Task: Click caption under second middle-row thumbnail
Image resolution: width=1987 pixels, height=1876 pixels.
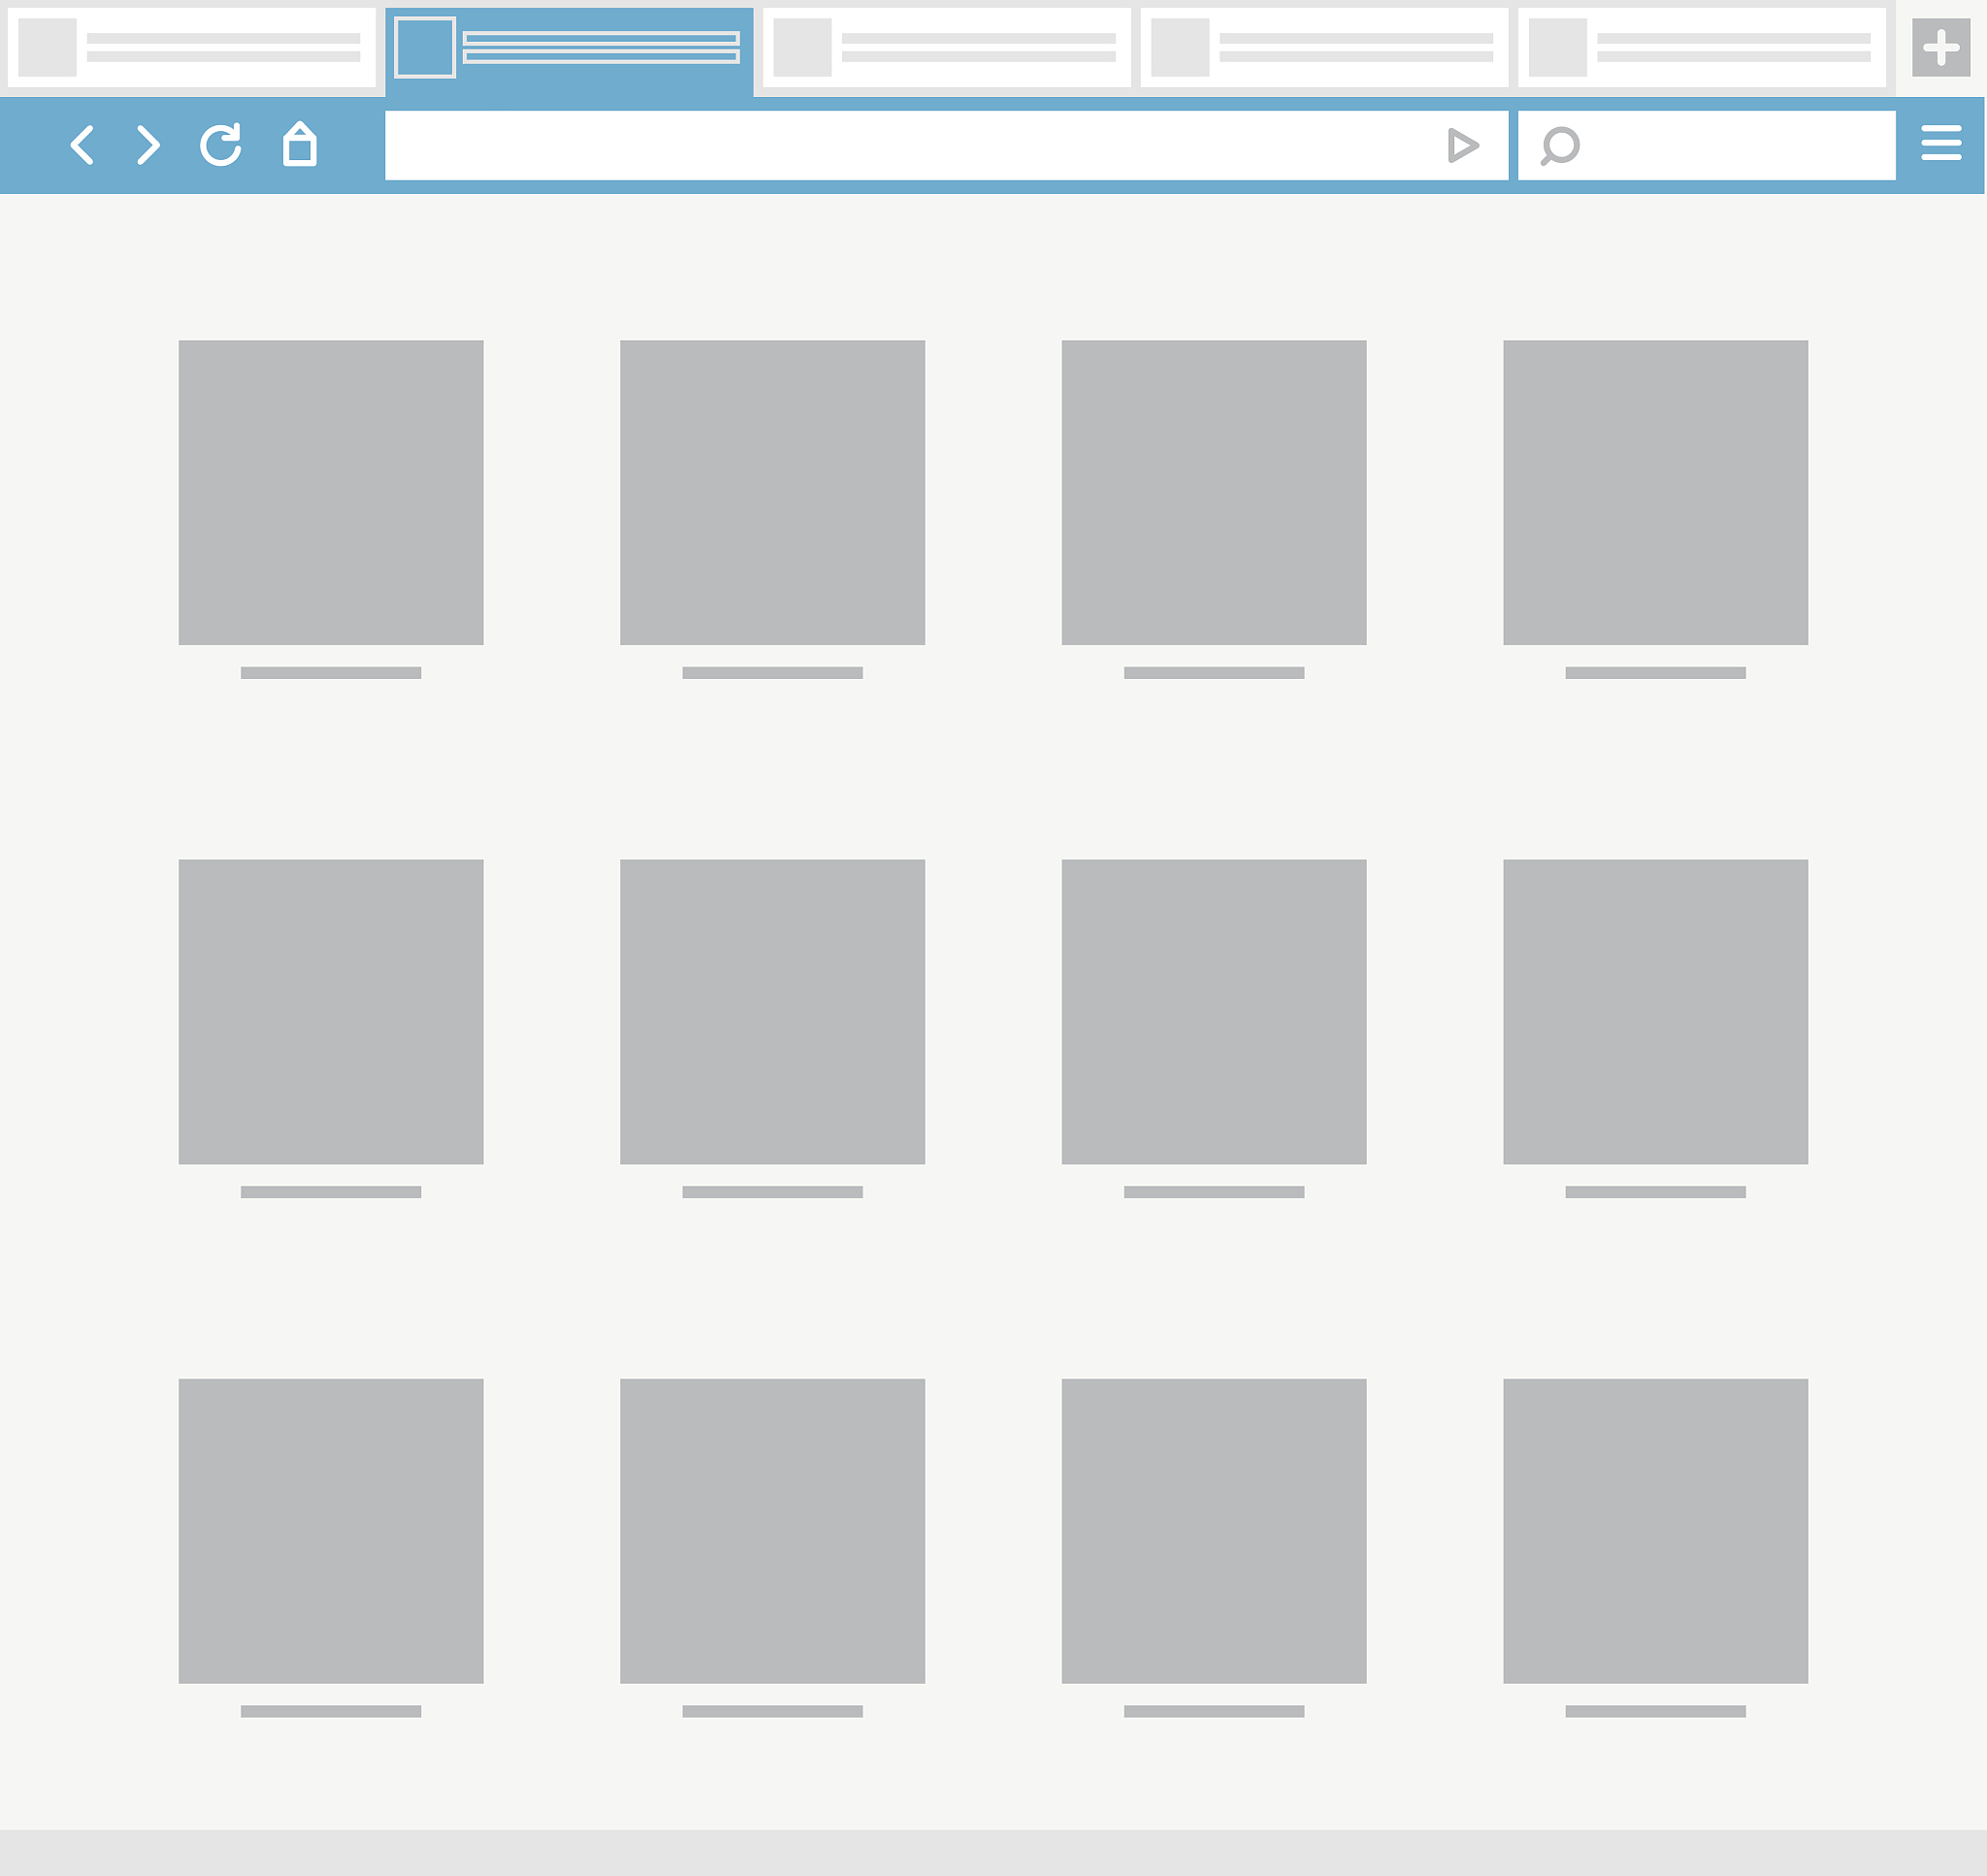Action: [772, 1192]
